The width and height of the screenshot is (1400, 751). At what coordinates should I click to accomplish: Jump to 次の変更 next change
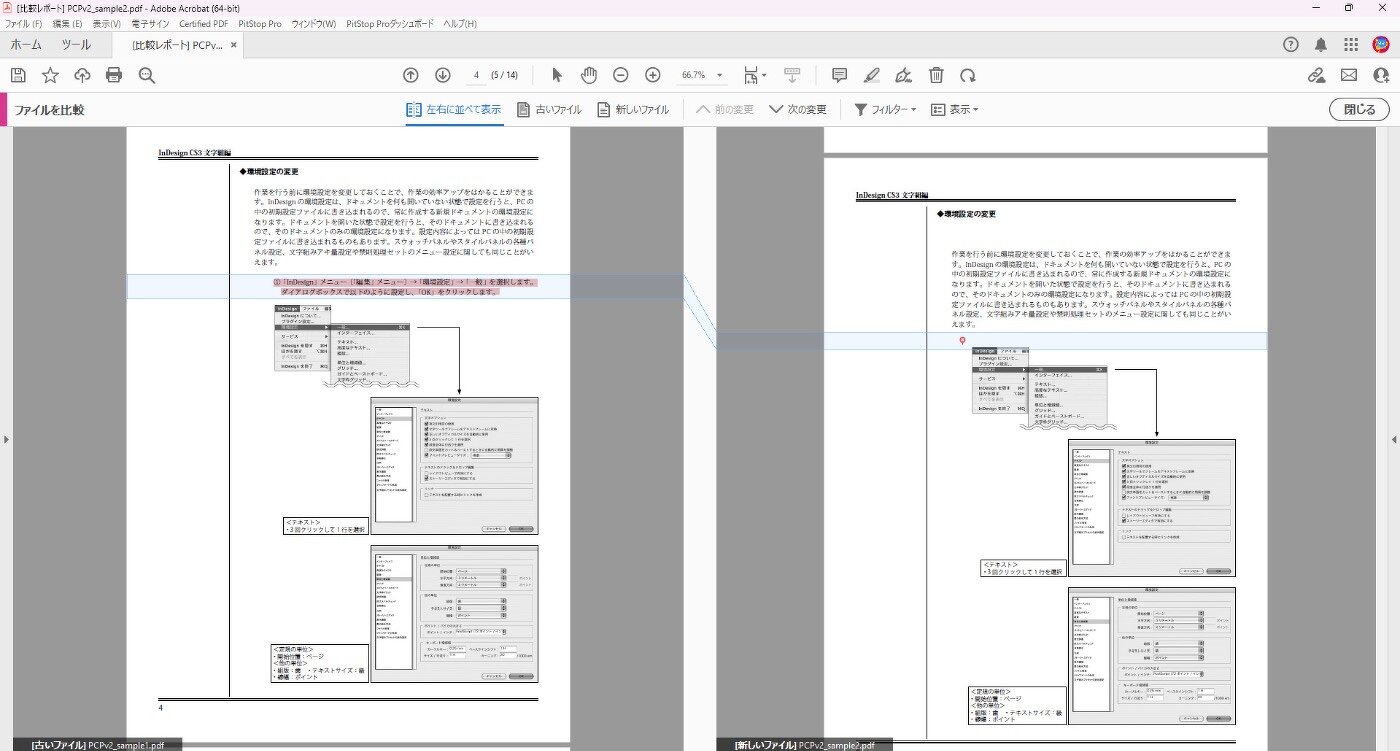pos(797,110)
